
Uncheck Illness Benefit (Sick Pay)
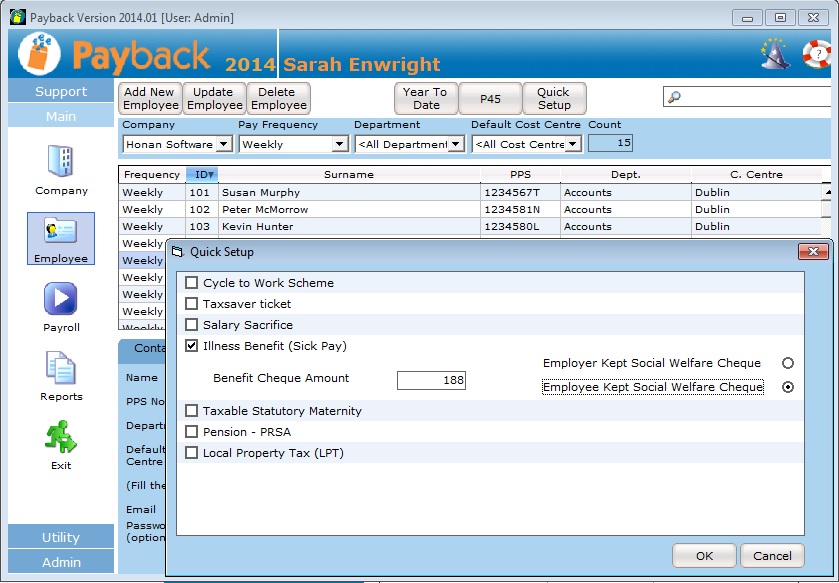click(x=192, y=346)
